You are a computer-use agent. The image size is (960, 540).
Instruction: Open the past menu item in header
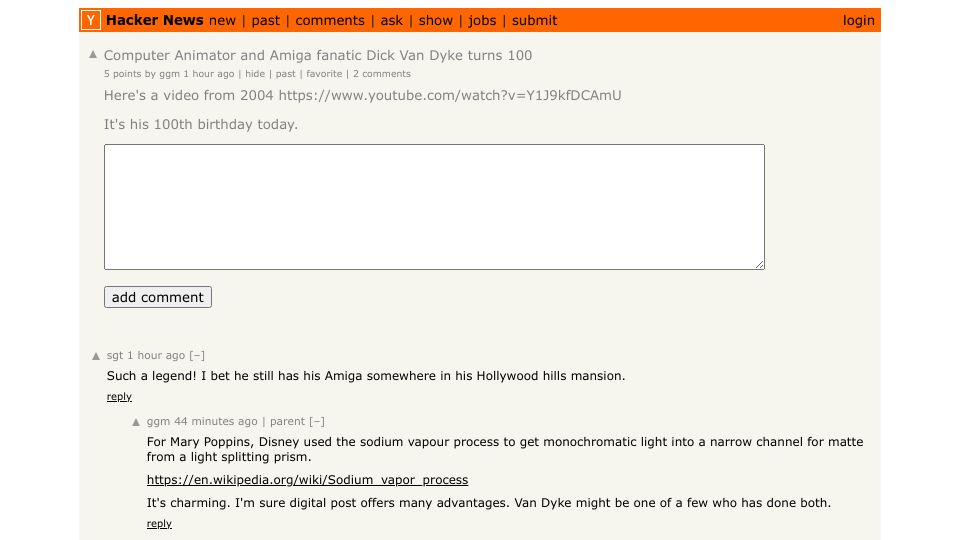tap(266, 20)
